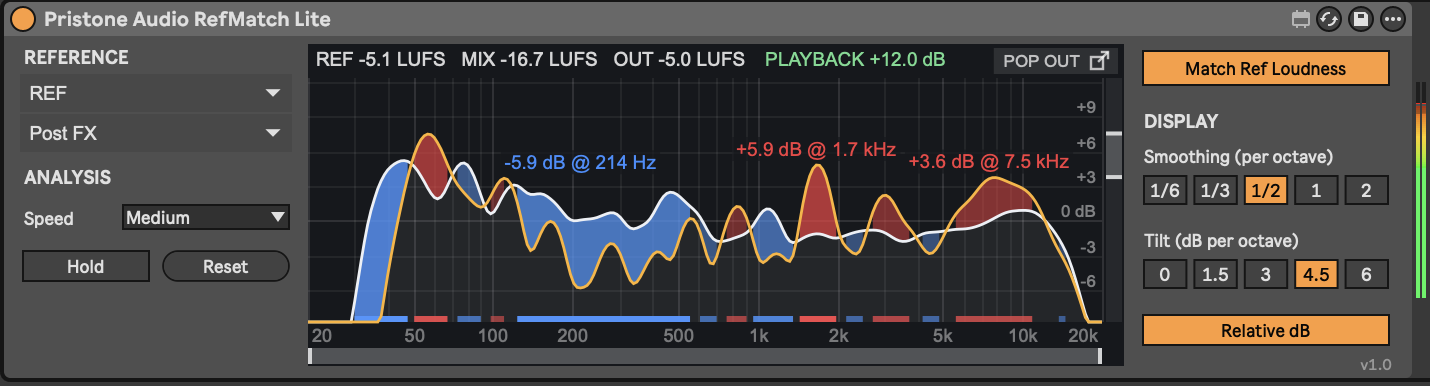The height and width of the screenshot is (386, 1430).
Task: Click the Pristone Audio RefMatch Lite title
Action: point(187,19)
